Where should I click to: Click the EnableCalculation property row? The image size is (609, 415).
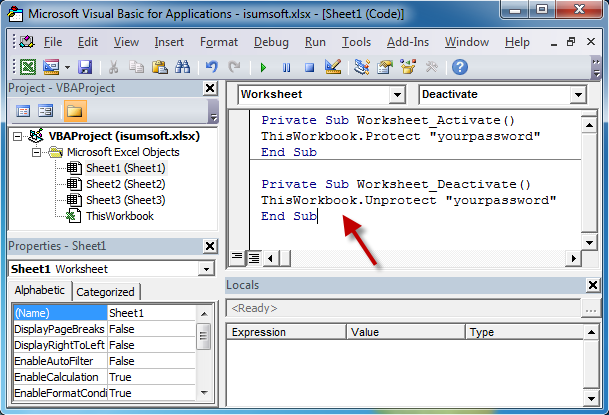tap(104, 377)
